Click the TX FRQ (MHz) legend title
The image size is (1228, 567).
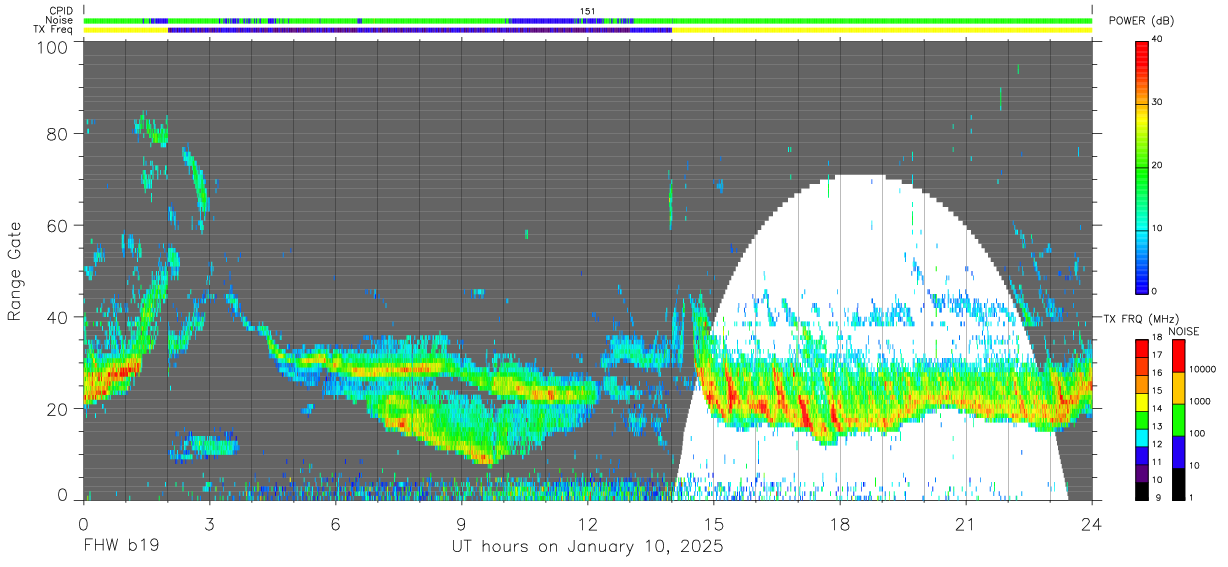1139,319
